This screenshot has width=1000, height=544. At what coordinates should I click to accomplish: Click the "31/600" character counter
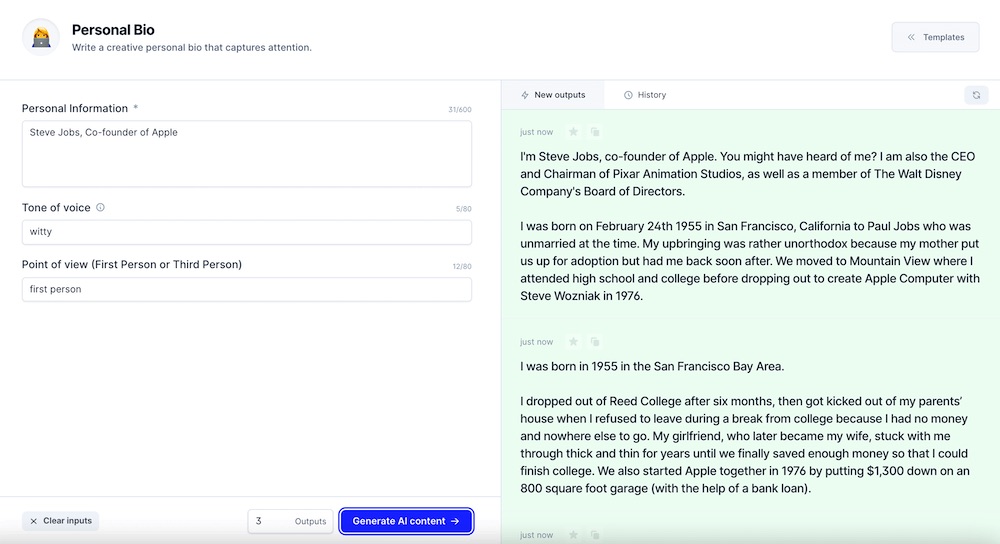click(x=460, y=110)
